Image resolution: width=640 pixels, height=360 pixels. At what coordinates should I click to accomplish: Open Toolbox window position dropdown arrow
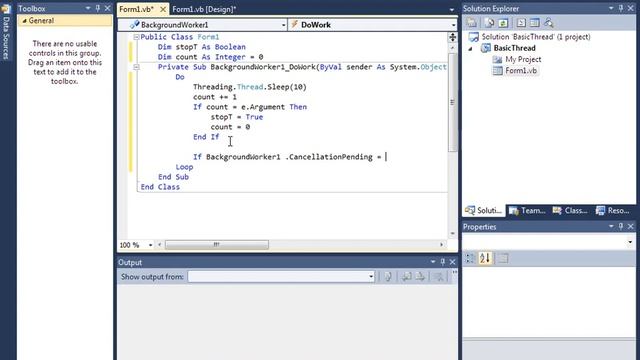(x=88, y=8)
